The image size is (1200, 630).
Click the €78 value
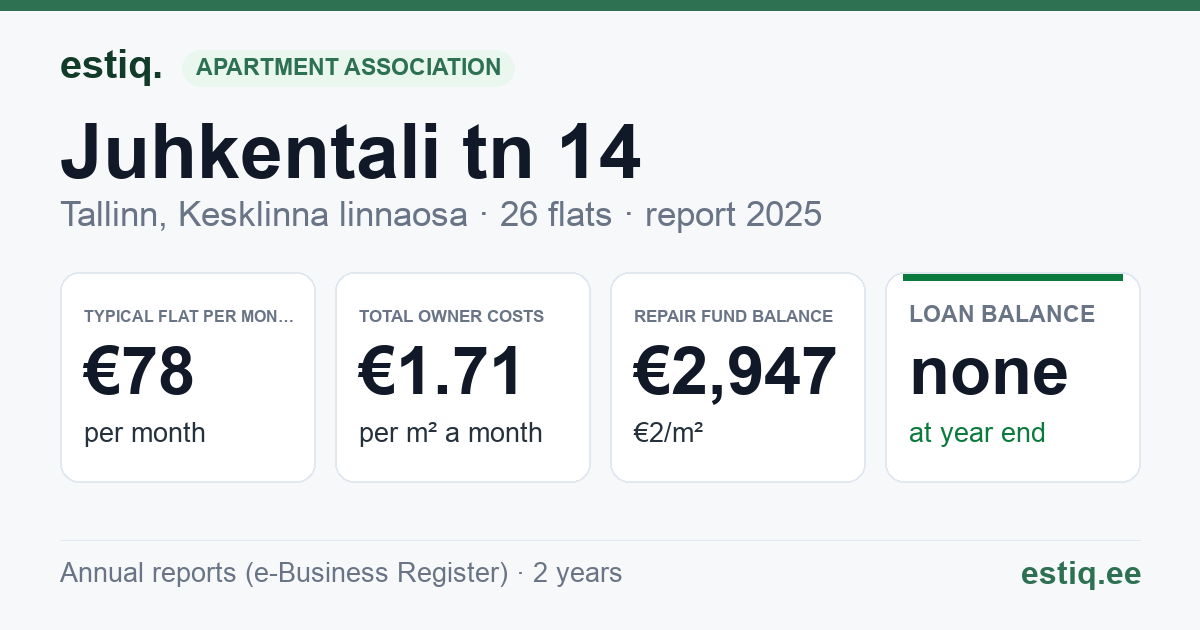tap(139, 371)
